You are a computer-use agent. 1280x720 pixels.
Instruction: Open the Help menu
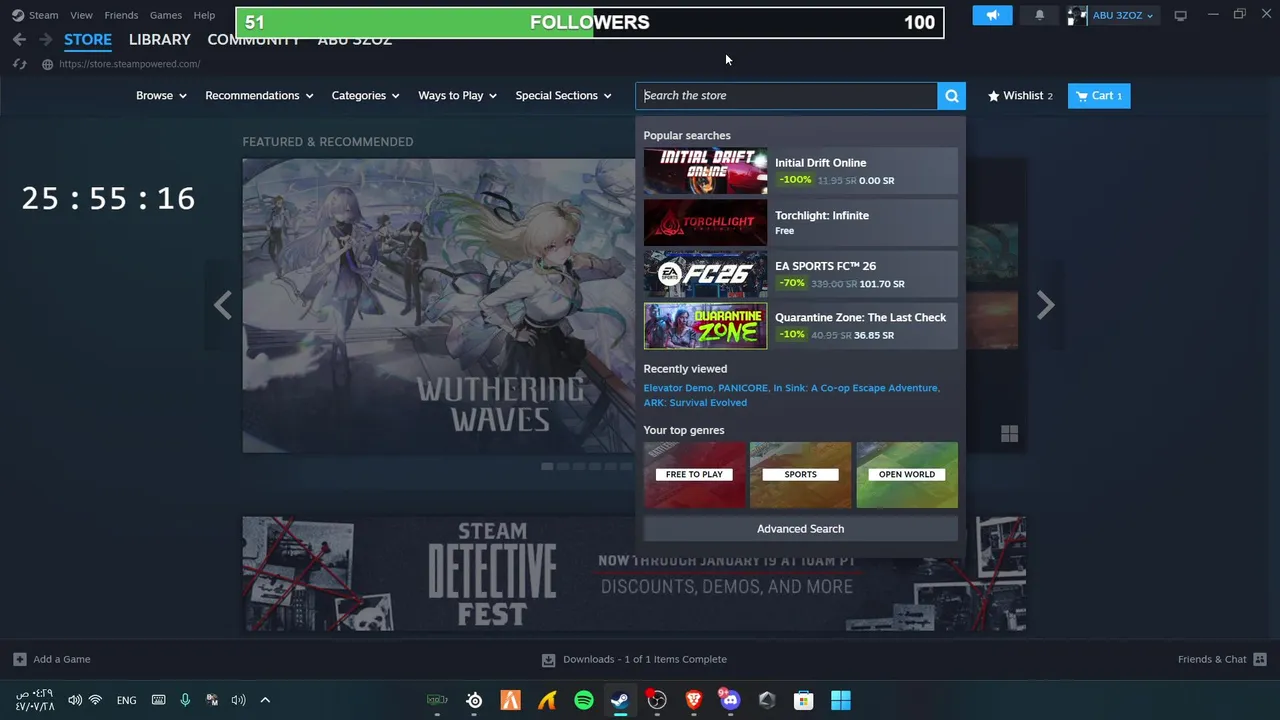[x=204, y=15]
